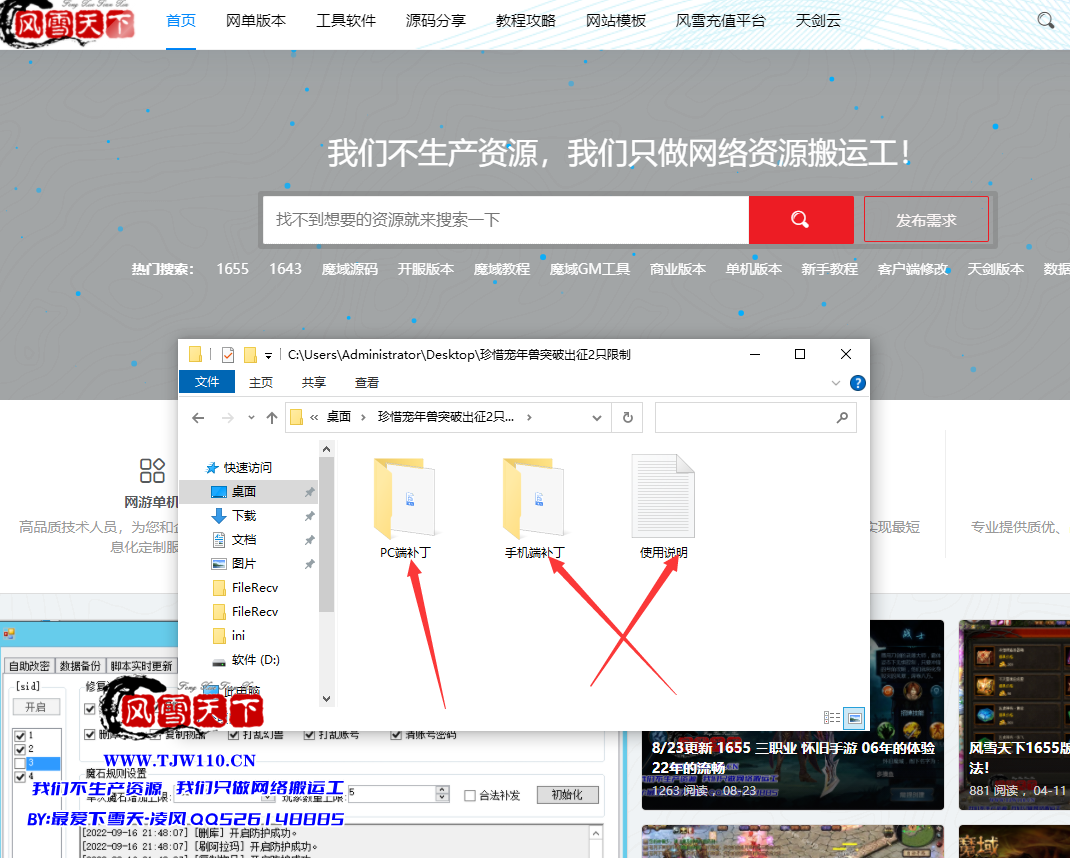The image size is (1070, 858).
Task: Click the log panel scroll up arrow
Action: click(x=596, y=833)
